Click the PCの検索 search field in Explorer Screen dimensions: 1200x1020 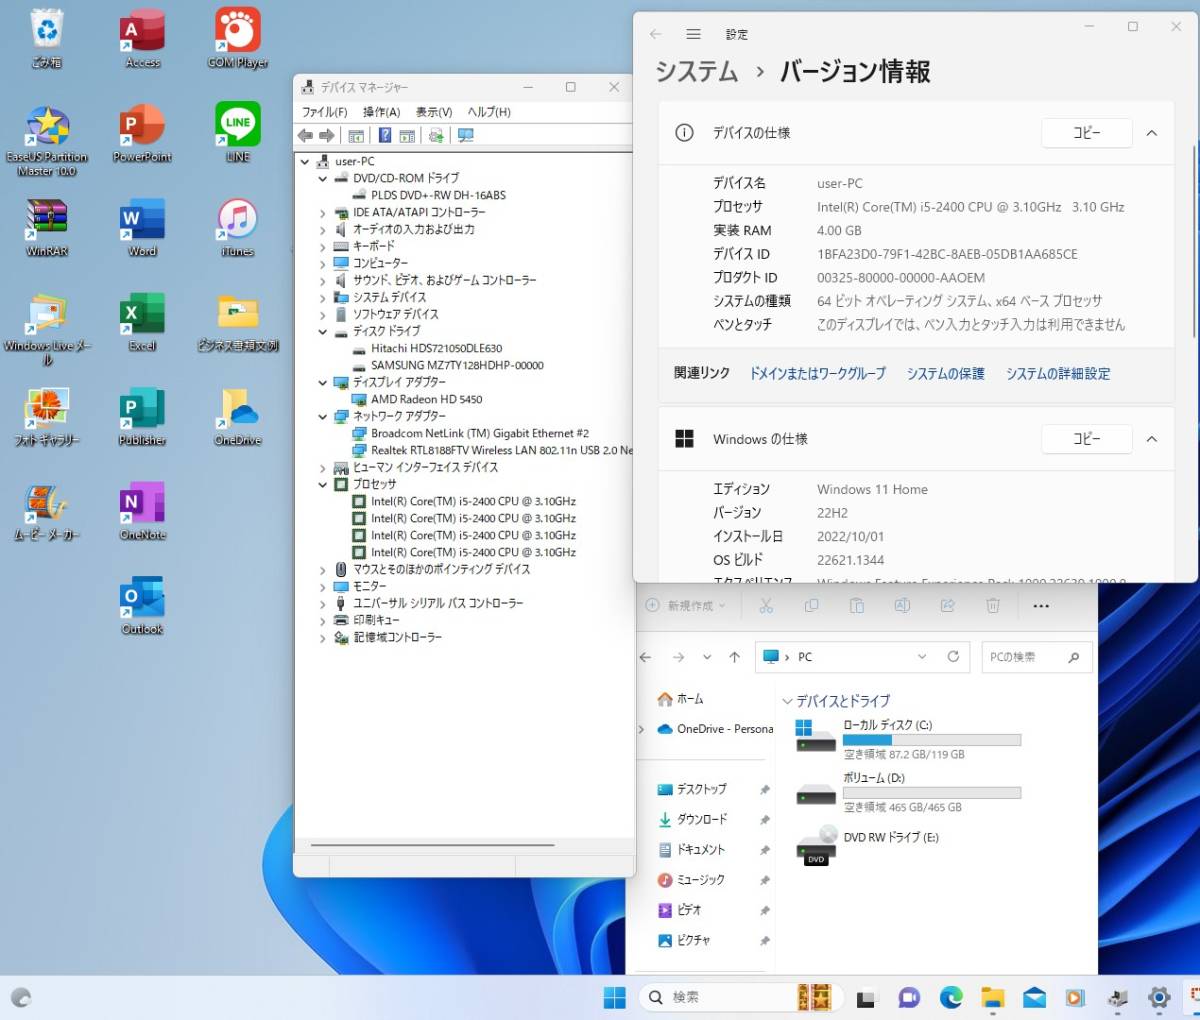[x=1037, y=657]
